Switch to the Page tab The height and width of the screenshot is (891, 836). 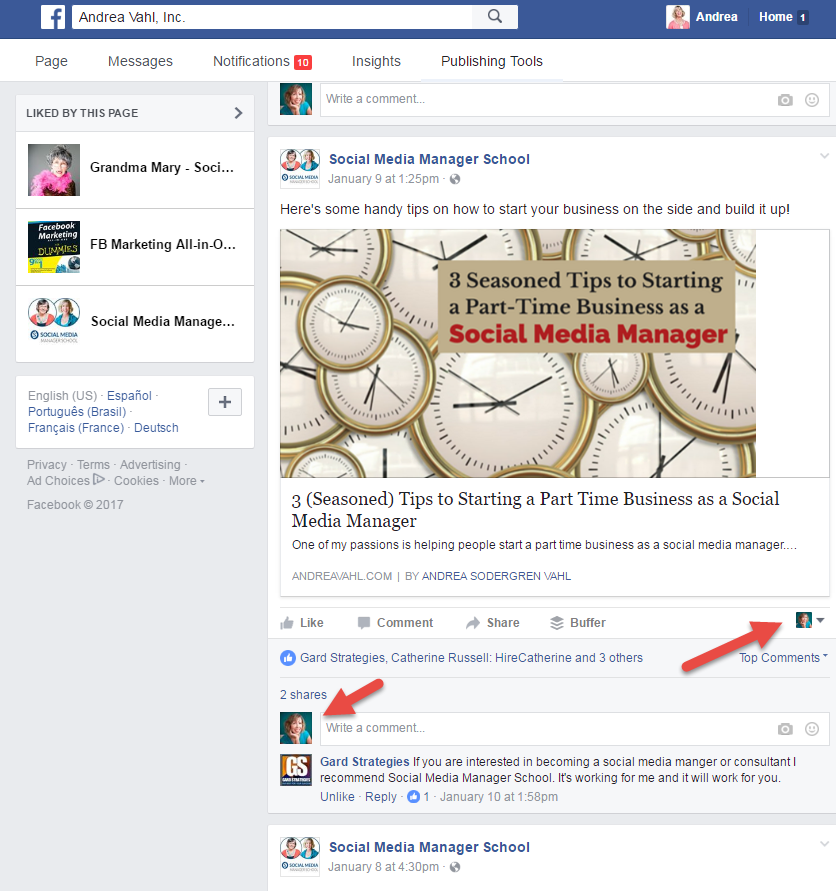(x=51, y=61)
